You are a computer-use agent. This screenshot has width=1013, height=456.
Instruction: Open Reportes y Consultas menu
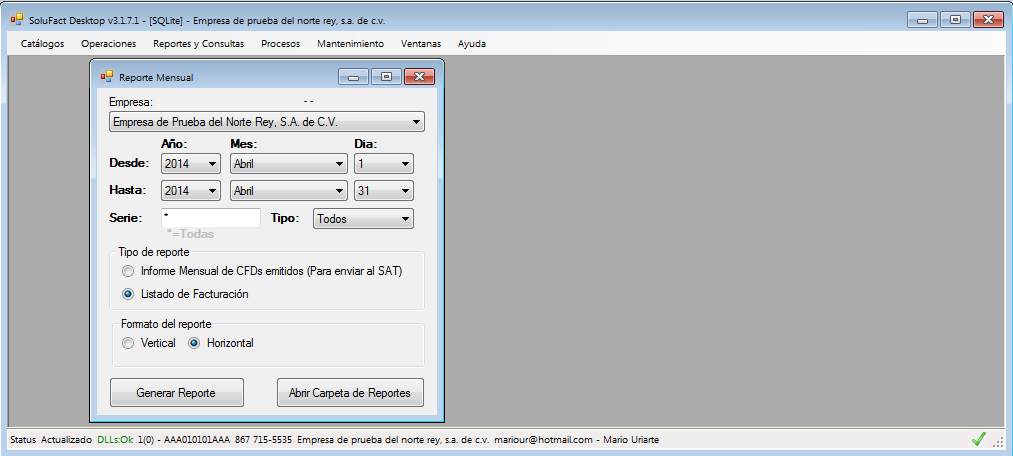coord(198,44)
